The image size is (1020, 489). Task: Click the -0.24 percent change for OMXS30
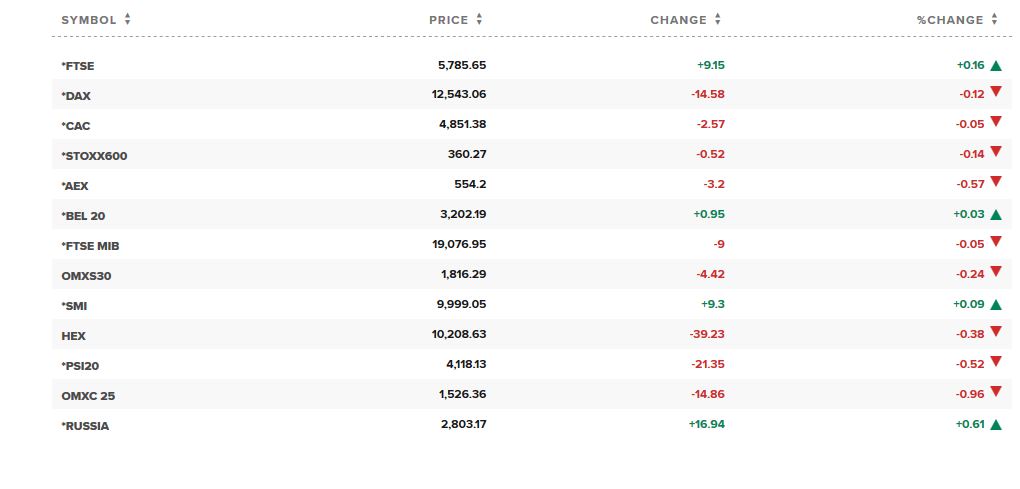pos(970,274)
